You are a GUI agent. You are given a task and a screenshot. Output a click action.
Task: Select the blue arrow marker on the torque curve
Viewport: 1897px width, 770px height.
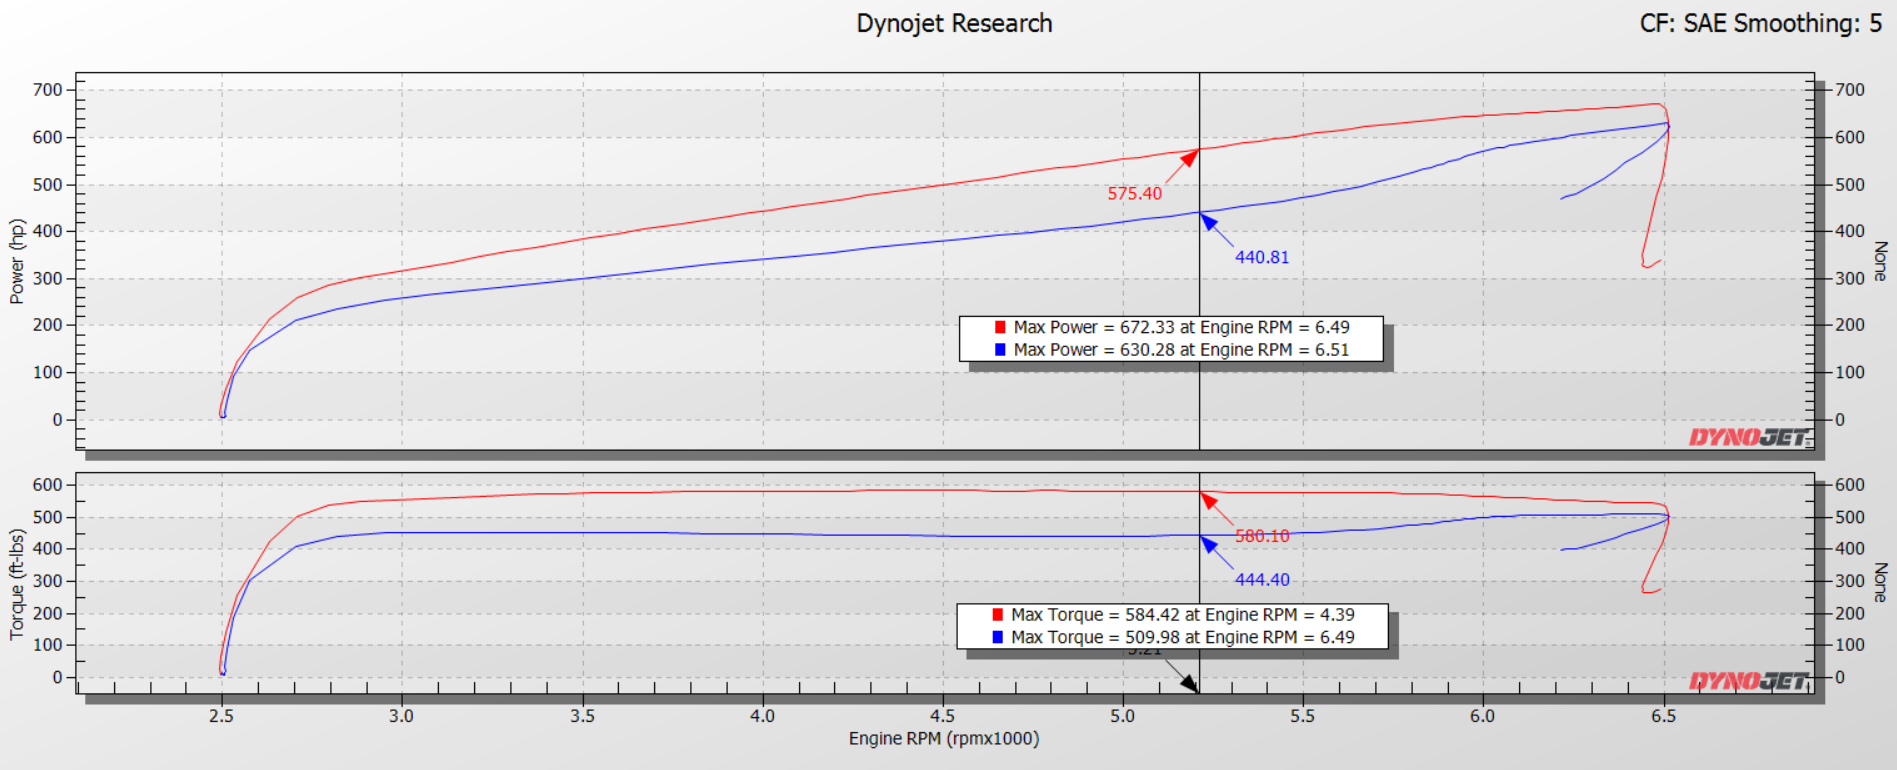pos(1209,545)
